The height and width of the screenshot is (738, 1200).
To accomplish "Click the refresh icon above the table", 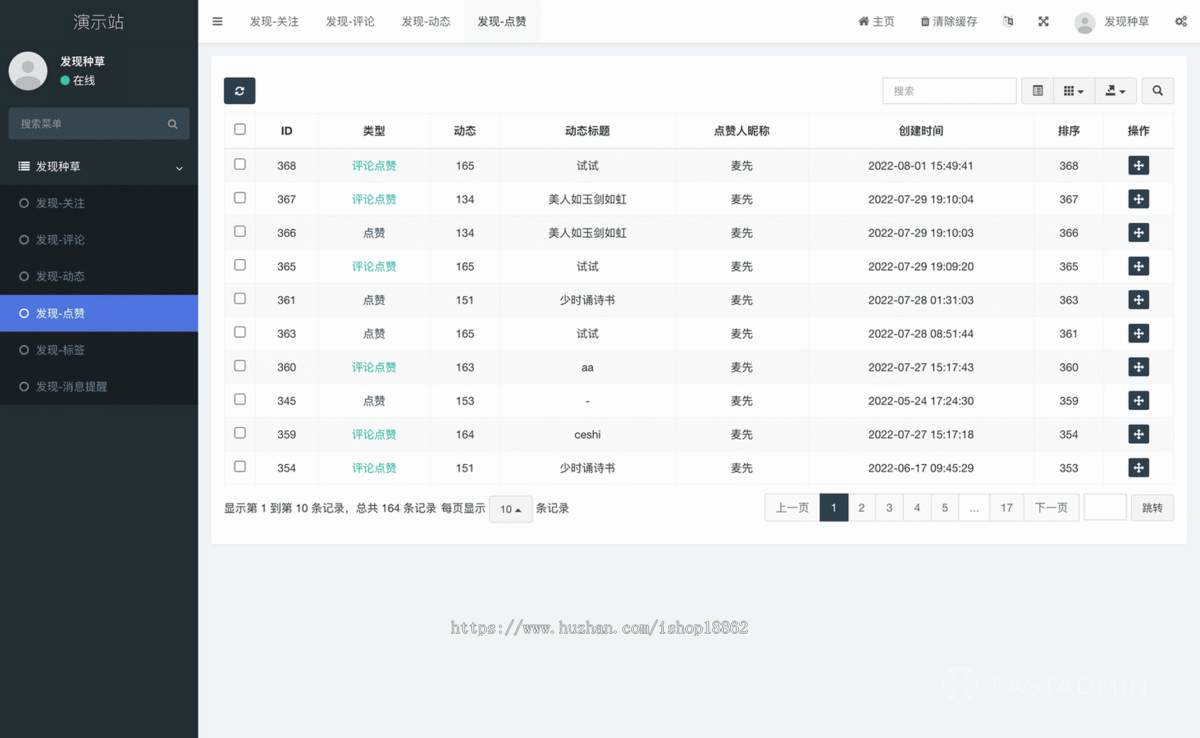I will (239, 90).
